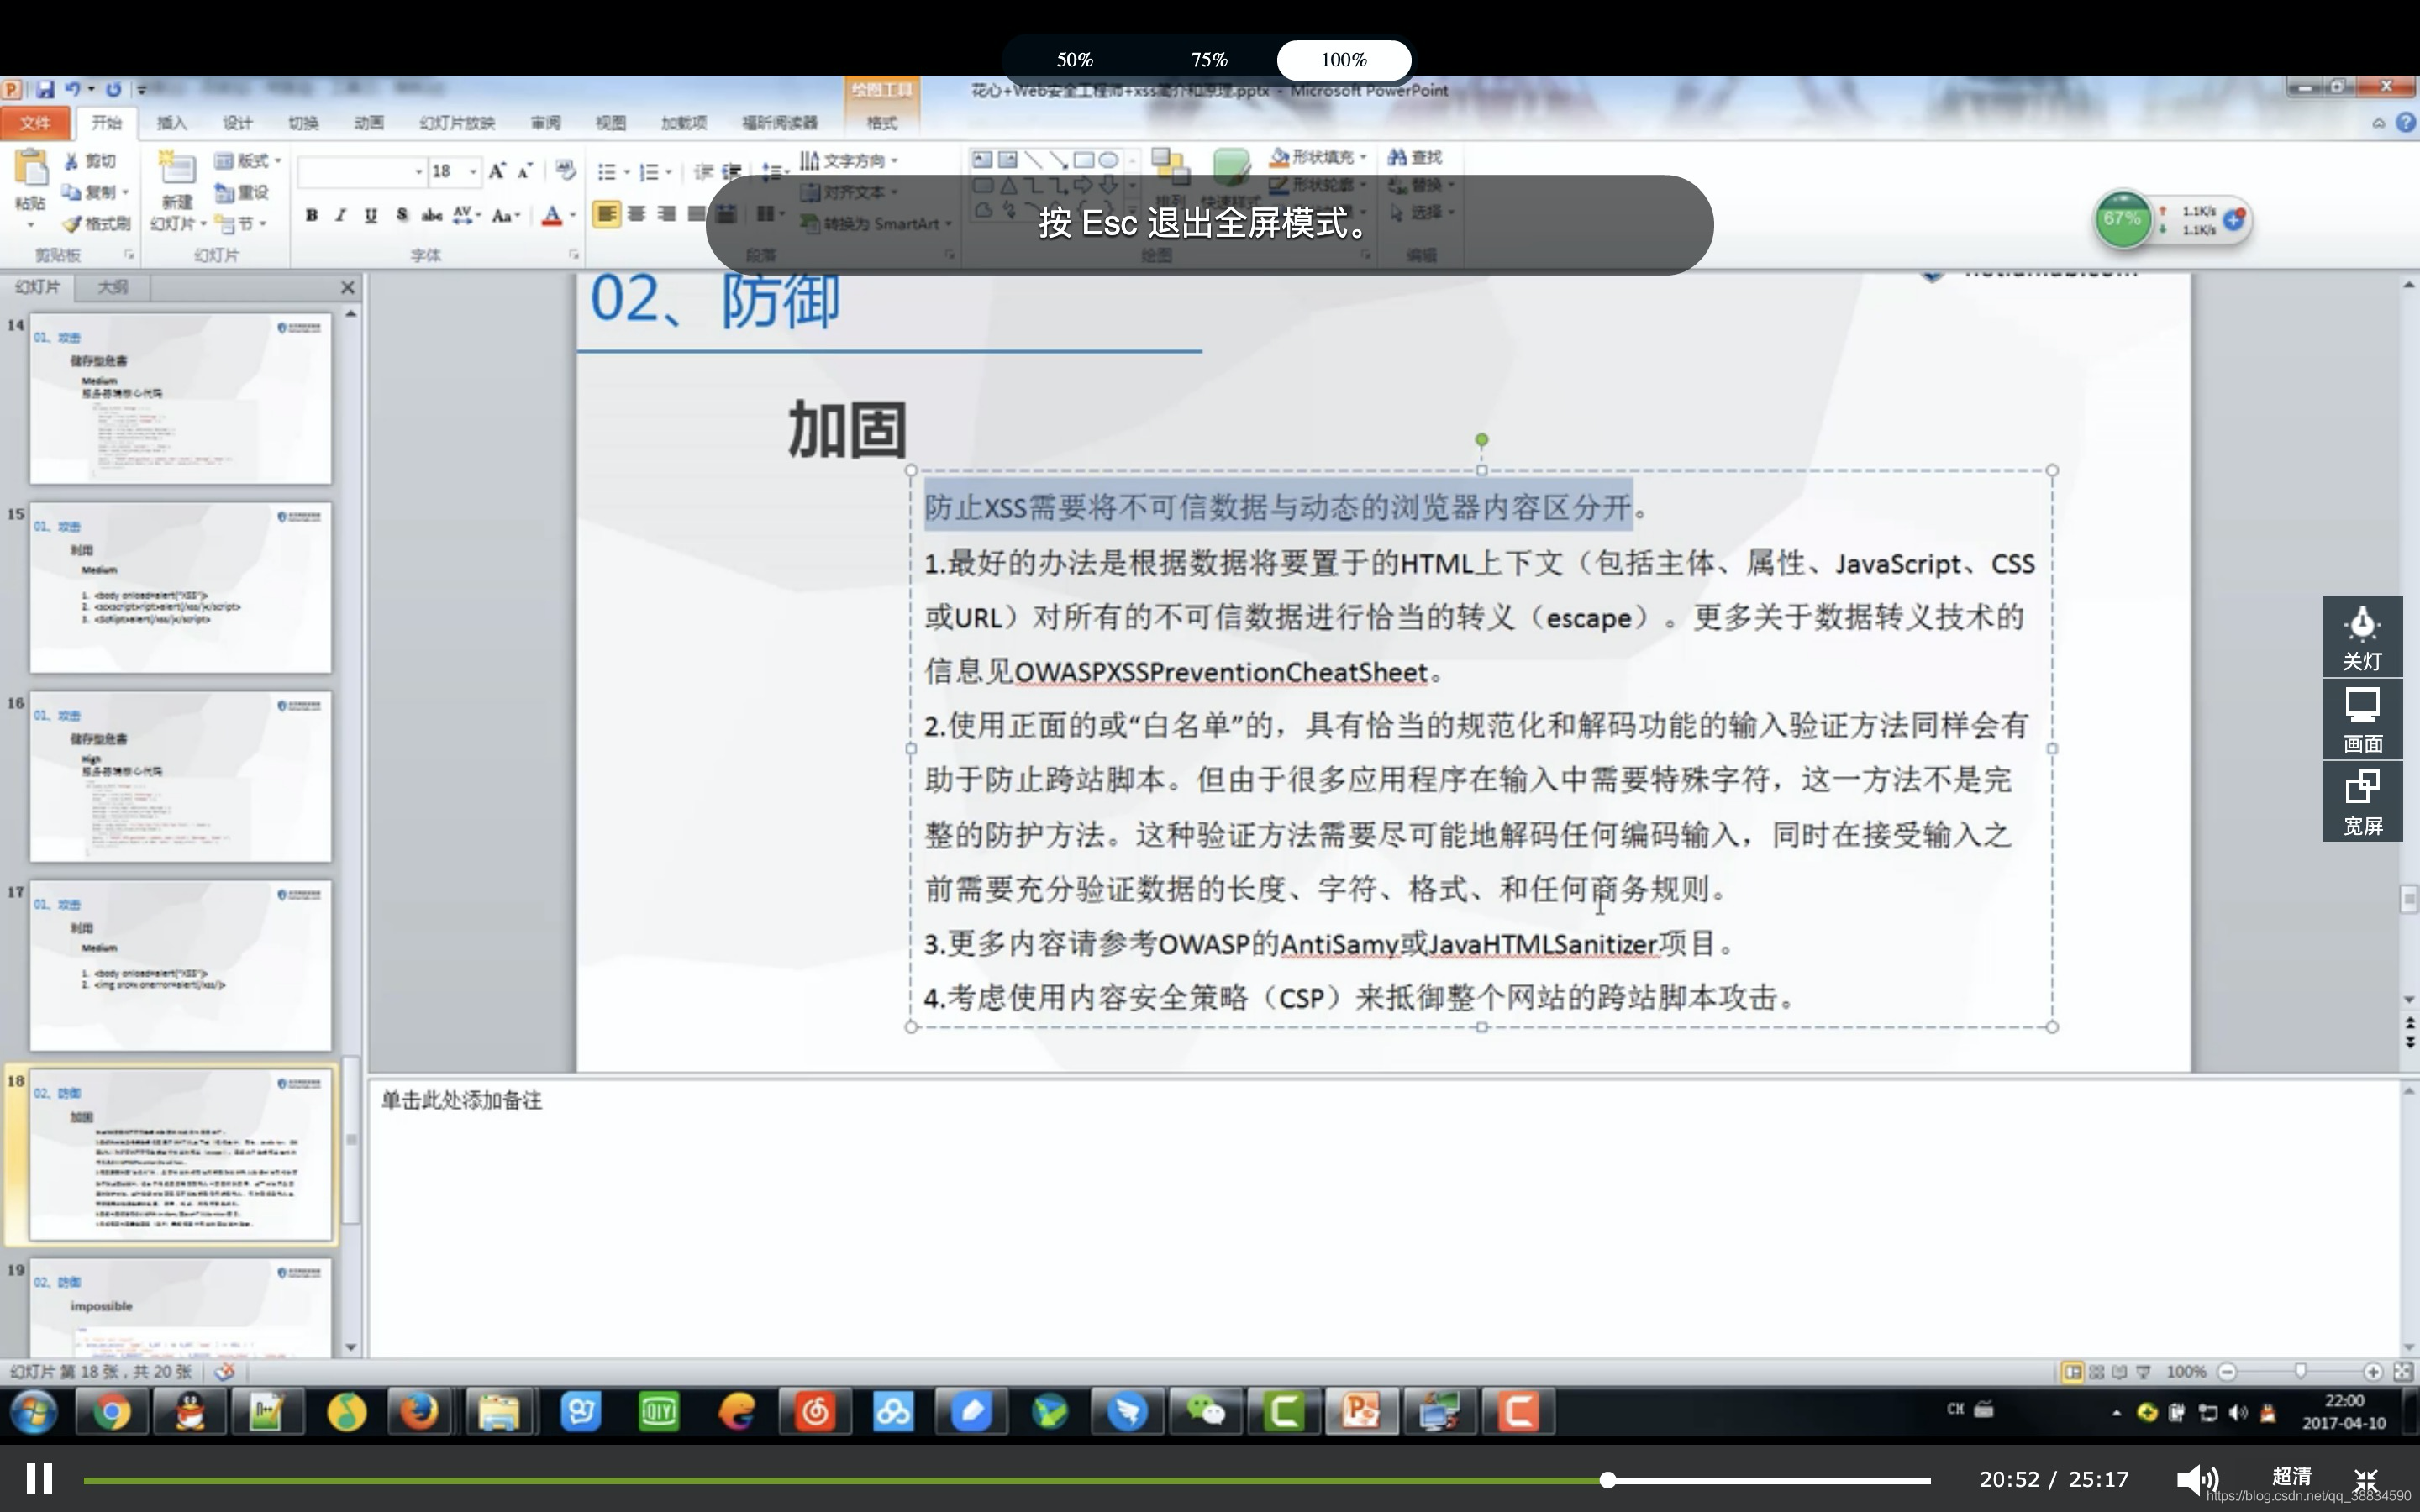The height and width of the screenshot is (1512, 2420).
Task: Select slide 16 thumbnail
Action: click(181, 777)
